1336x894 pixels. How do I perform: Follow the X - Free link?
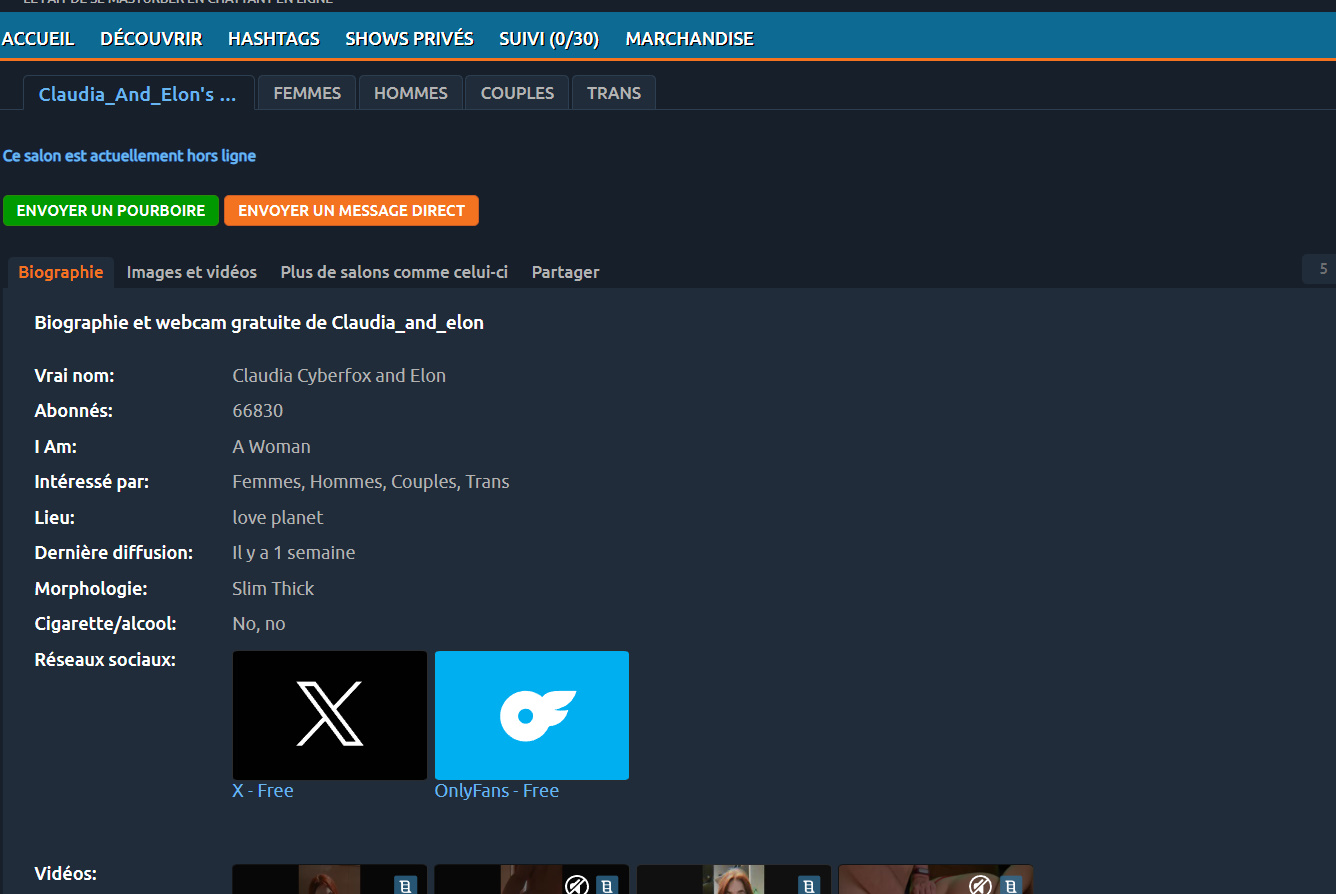263,791
